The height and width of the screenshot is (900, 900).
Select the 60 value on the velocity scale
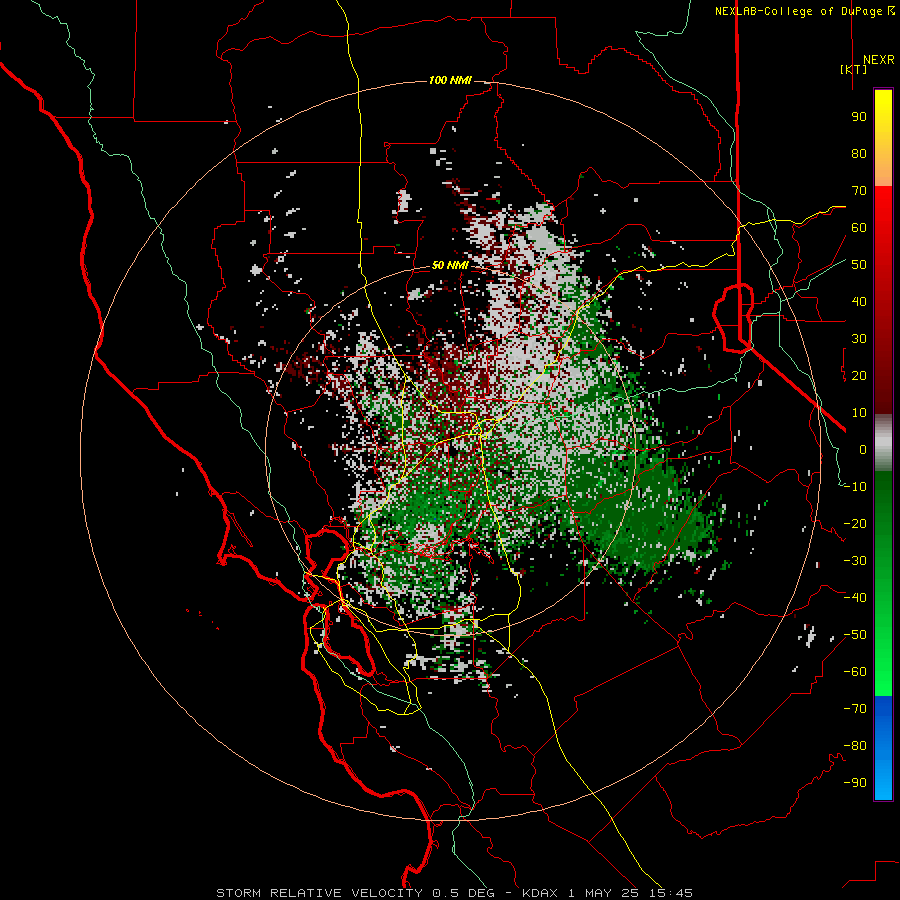tap(859, 227)
